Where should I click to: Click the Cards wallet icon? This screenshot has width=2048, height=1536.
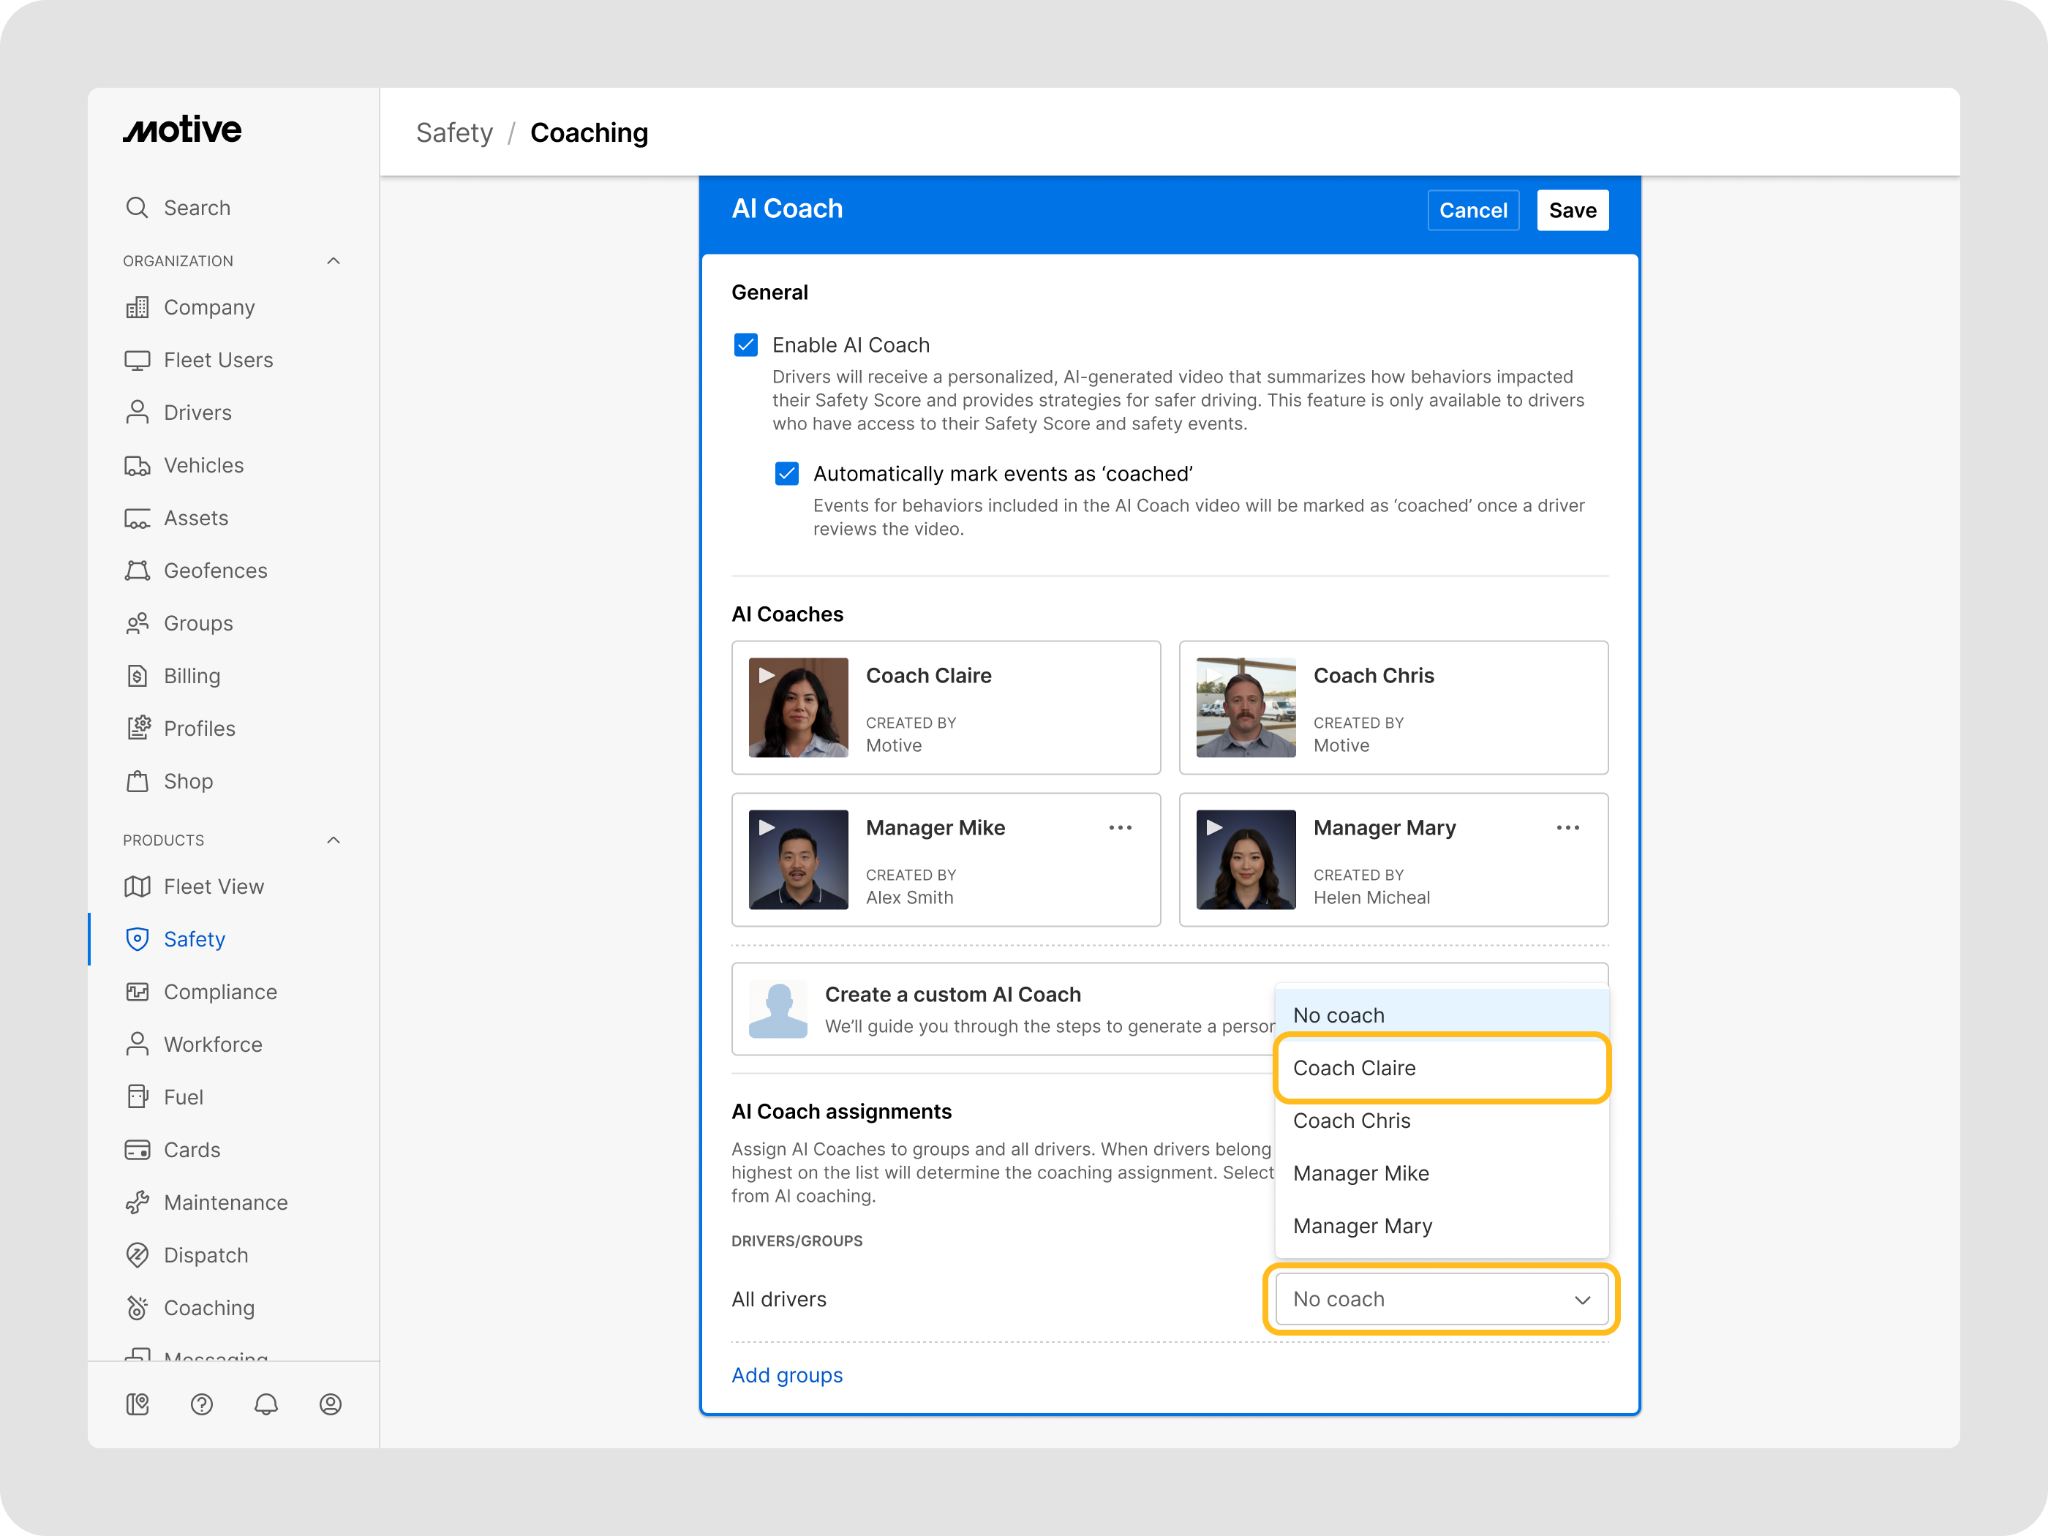point(137,1150)
